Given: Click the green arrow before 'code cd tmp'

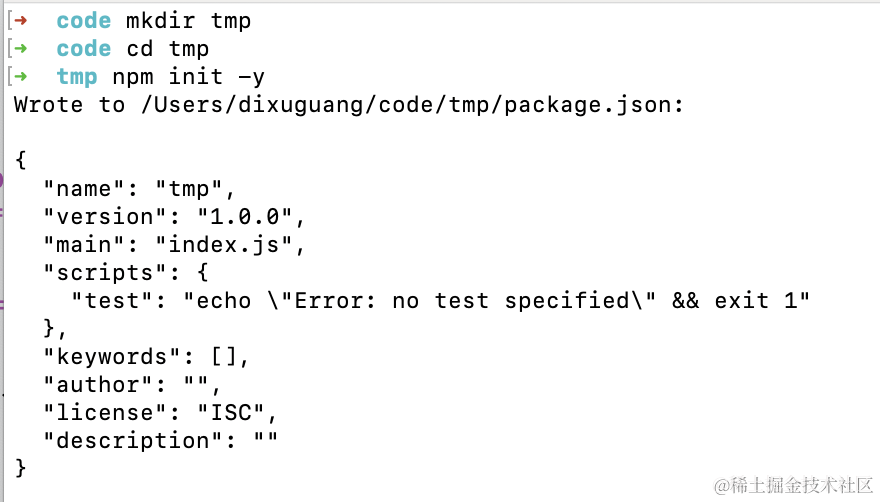Looking at the screenshot, I should click(x=21, y=49).
